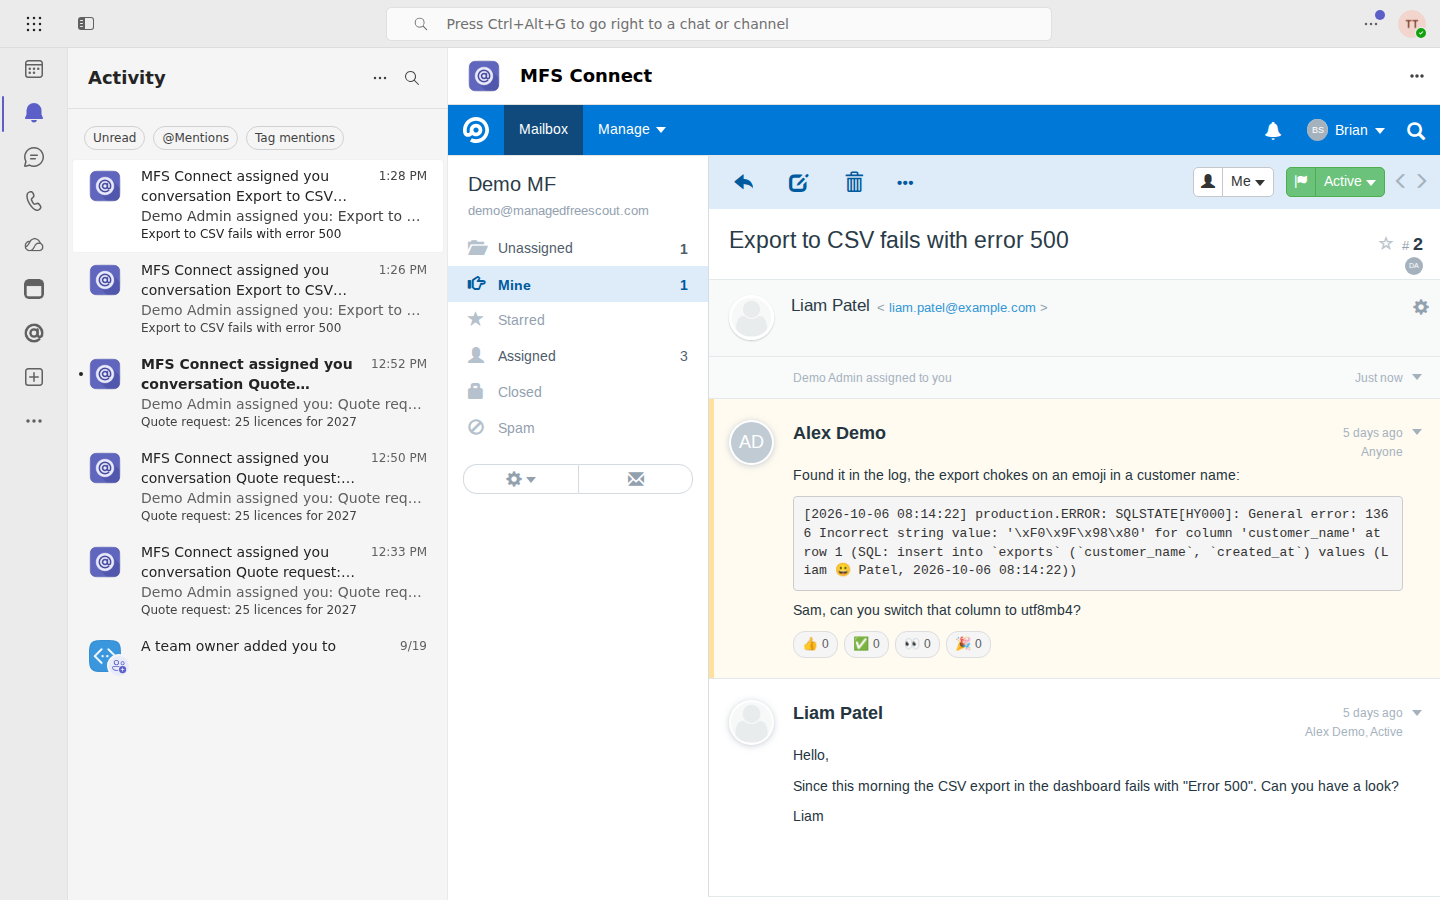Open the MFS Connect @ icon in rail
The width and height of the screenshot is (1440, 900).
(34, 333)
